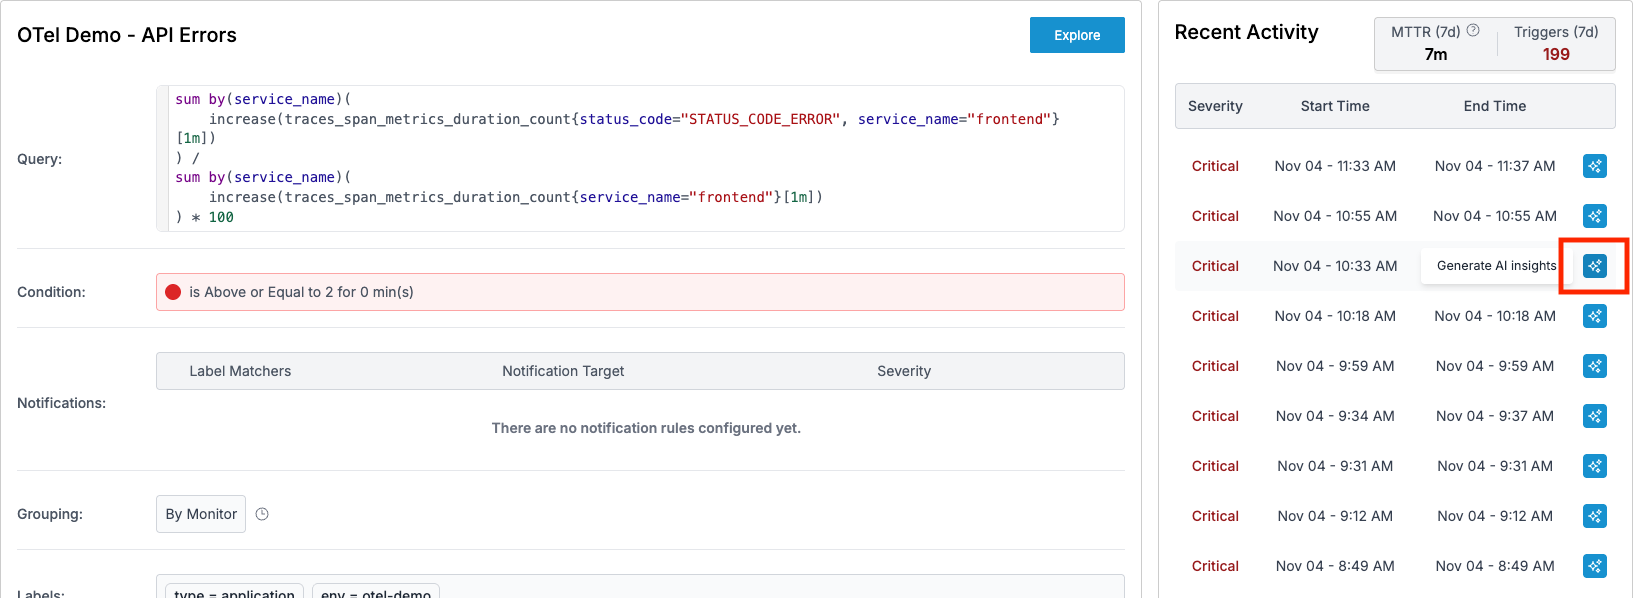Open the Explore button
This screenshot has width=1633, height=598.
coord(1077,35)
